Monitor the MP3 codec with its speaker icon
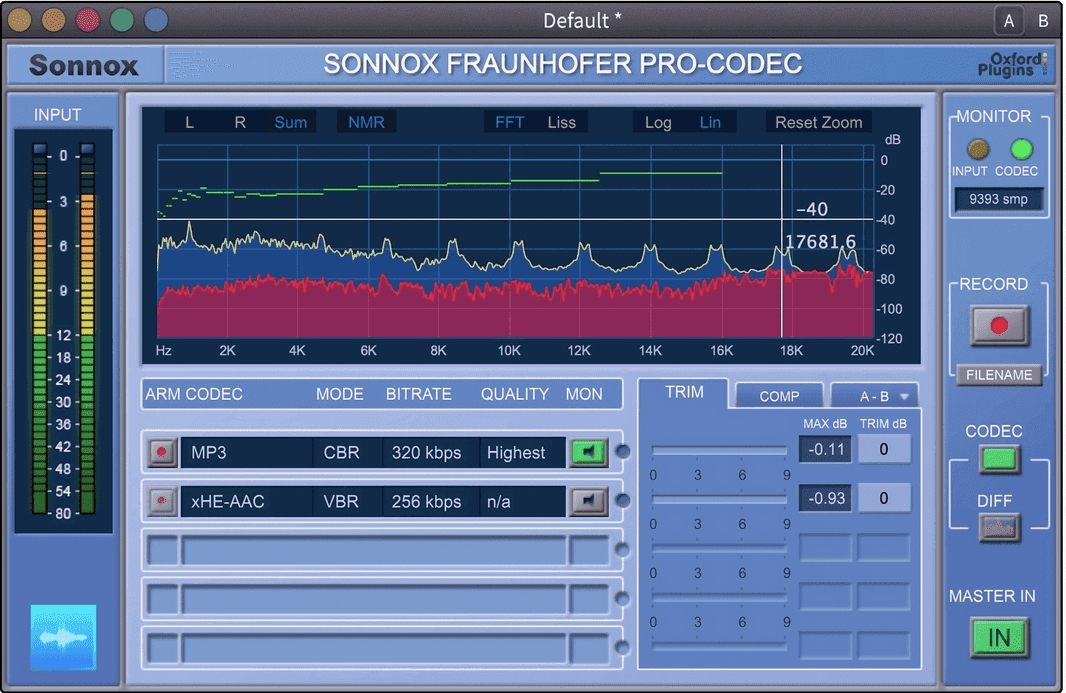Image resolution: width=1066 pixels, height=693 pixels. (588, 453)
